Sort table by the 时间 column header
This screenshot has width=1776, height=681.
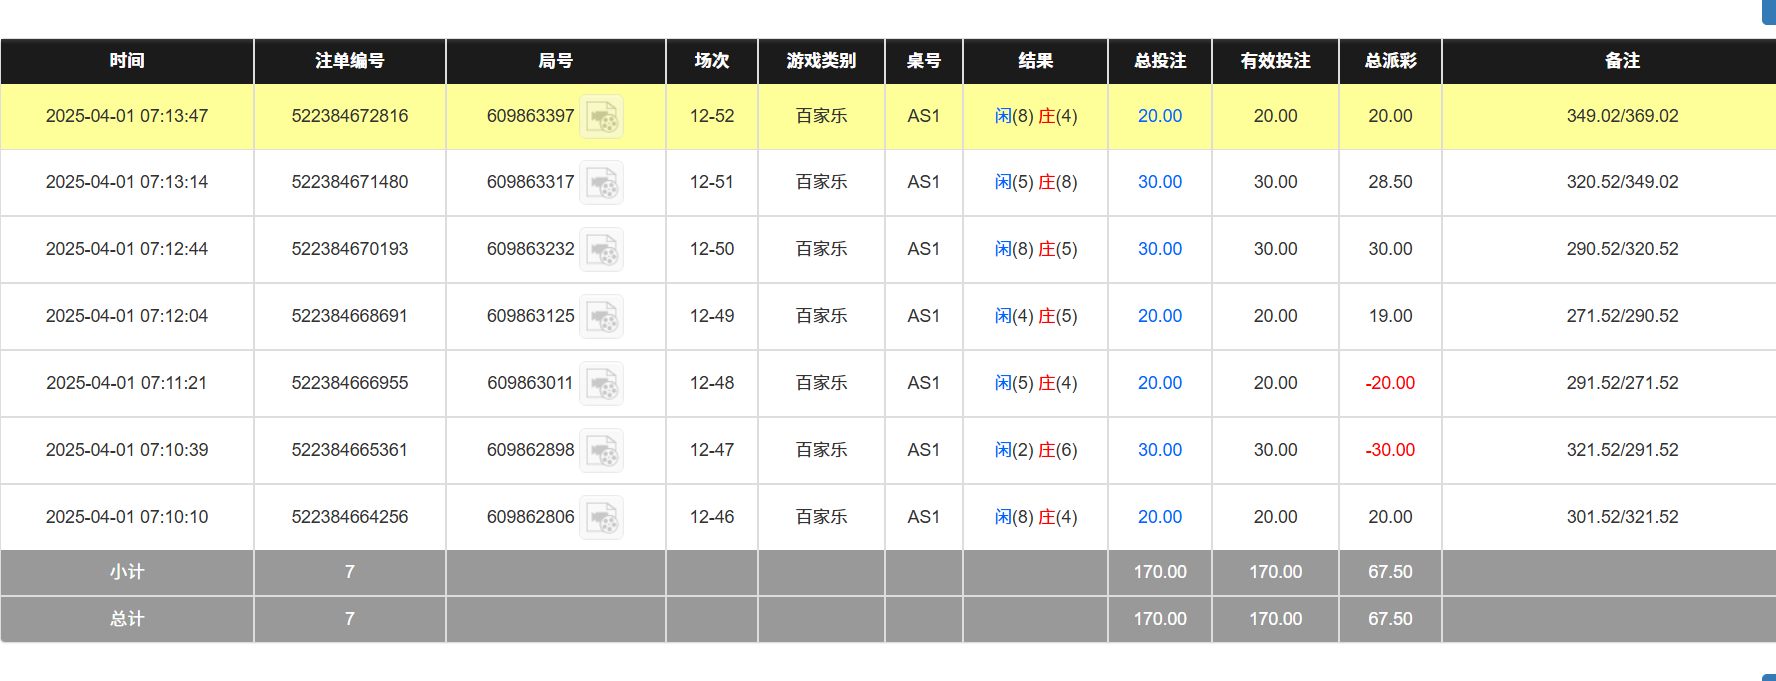pos(127,61)
